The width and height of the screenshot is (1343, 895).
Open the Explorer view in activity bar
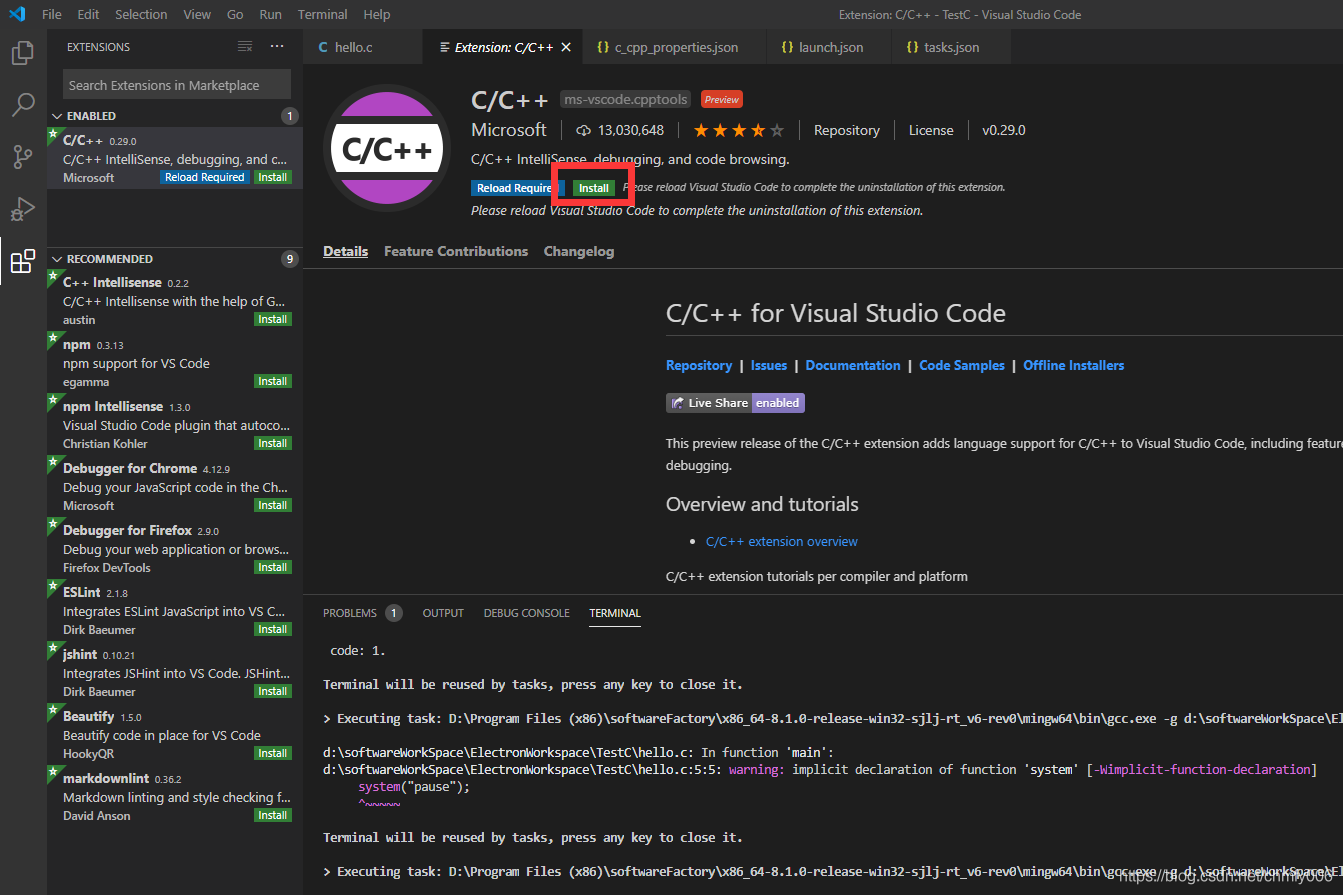(22, 53)
